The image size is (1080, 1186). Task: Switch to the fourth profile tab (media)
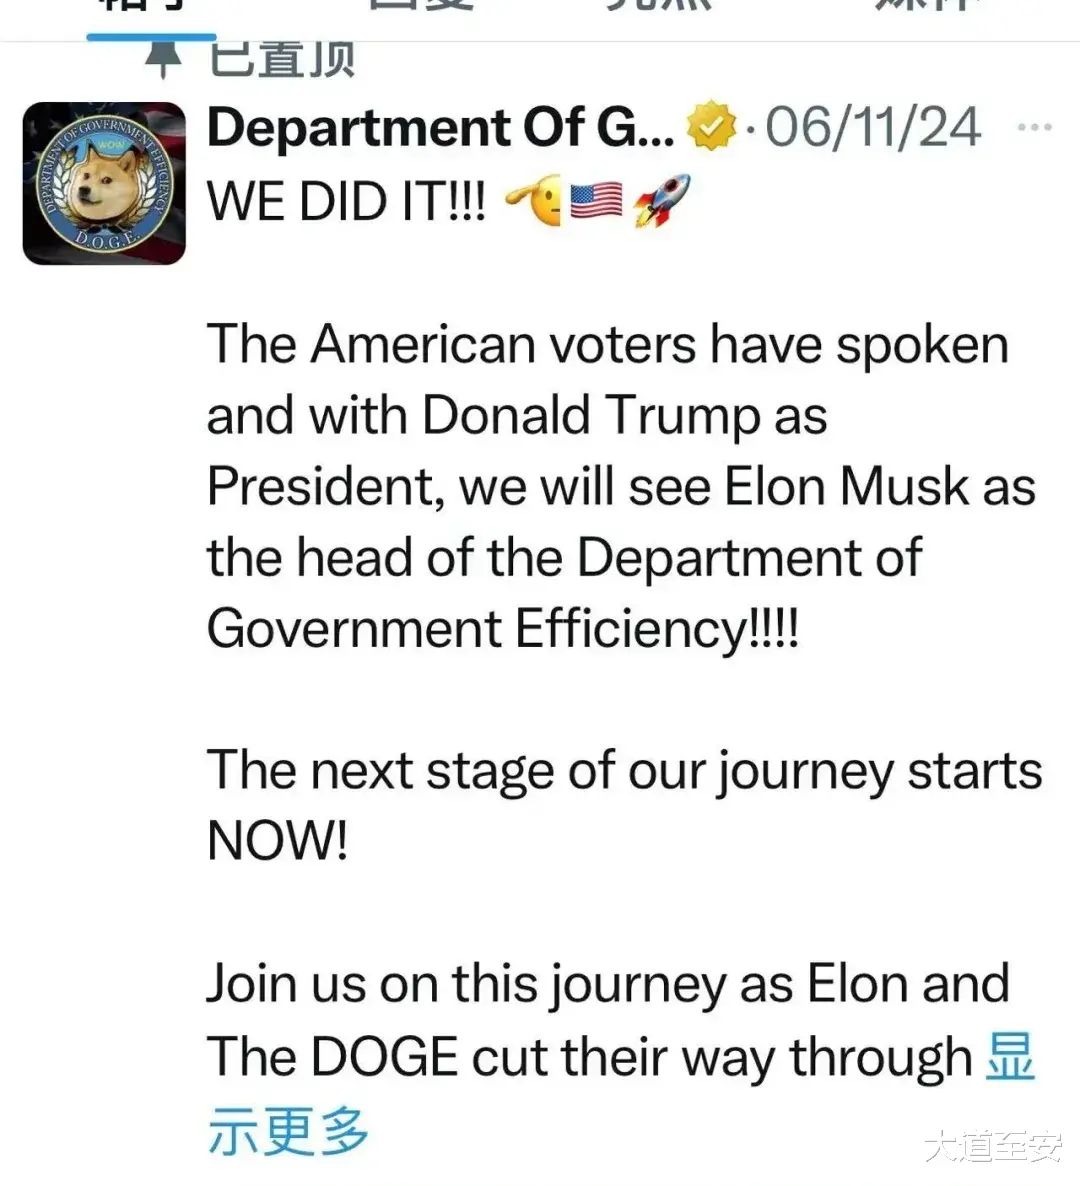928,8
